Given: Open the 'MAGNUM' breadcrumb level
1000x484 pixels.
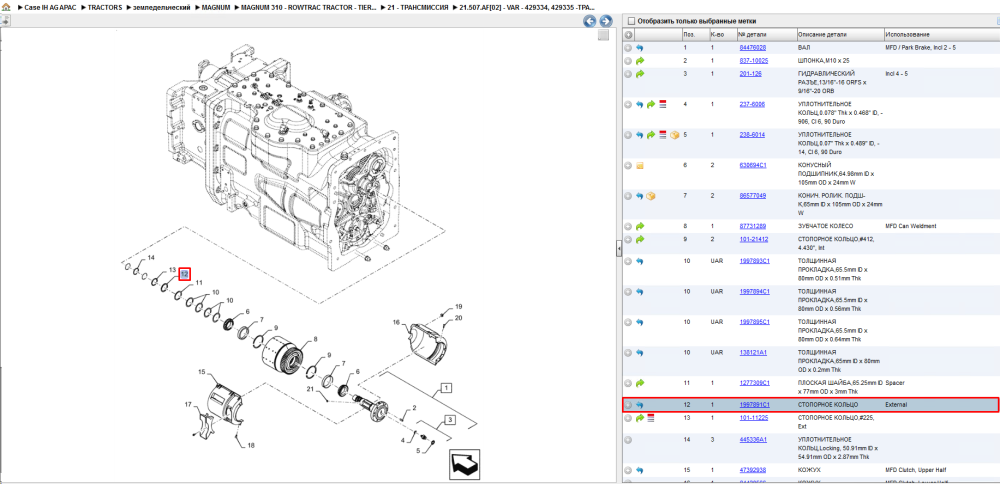Looking at the screenshot, I should 216,8.
